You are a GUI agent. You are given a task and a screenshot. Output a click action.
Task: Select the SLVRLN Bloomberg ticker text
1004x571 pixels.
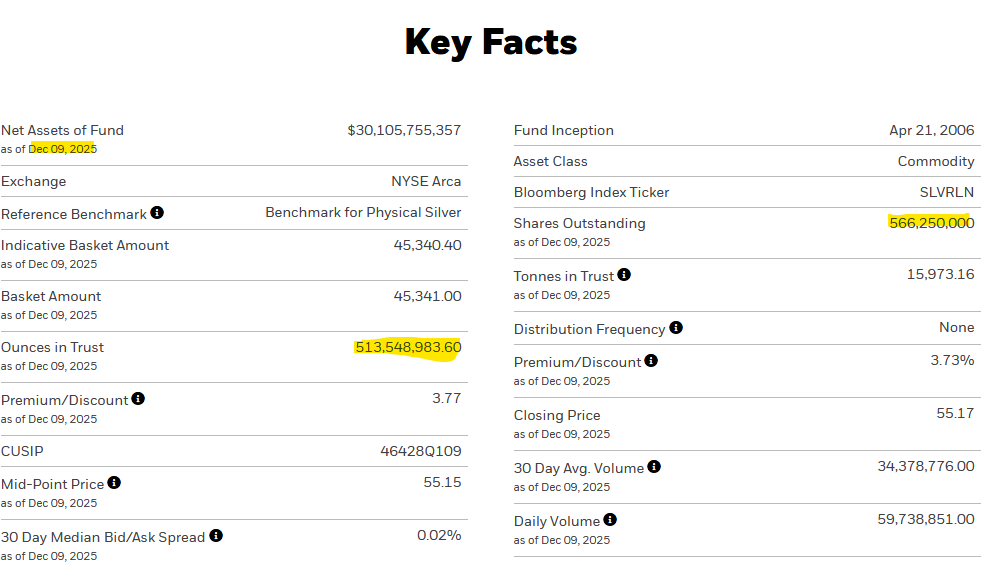[946, 192]
